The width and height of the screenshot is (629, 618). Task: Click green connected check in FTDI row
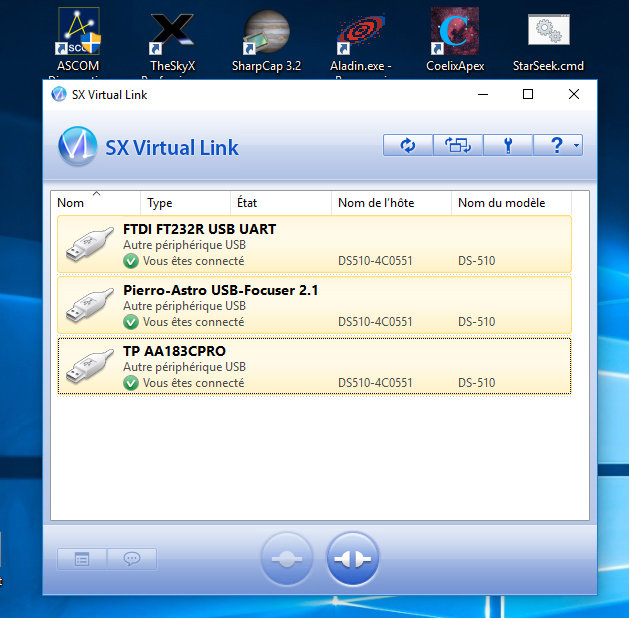[131, 261]
